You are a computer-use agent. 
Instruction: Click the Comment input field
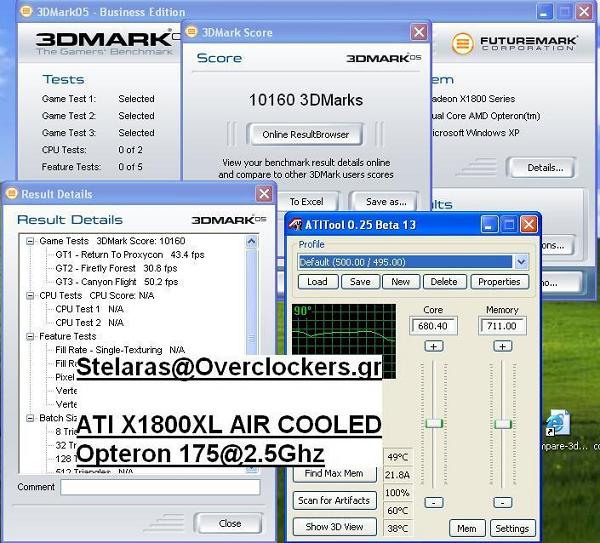point(160,487)
